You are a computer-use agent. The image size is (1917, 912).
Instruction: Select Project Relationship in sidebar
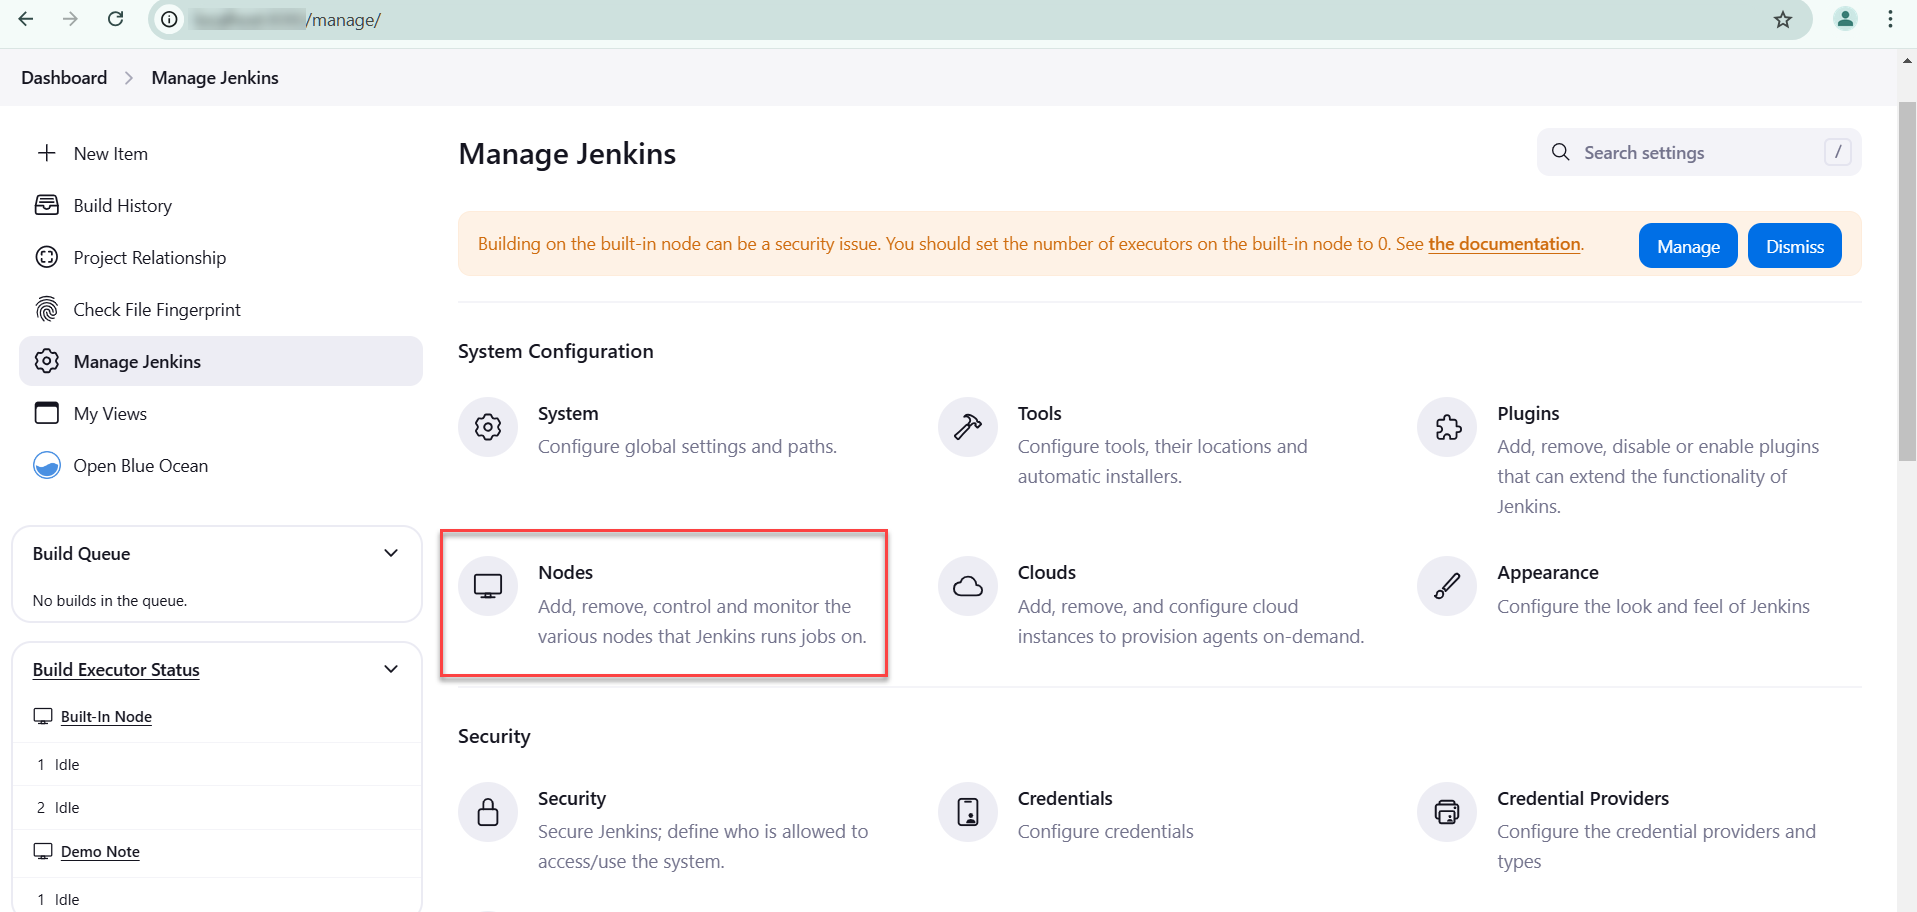[221, 257]
